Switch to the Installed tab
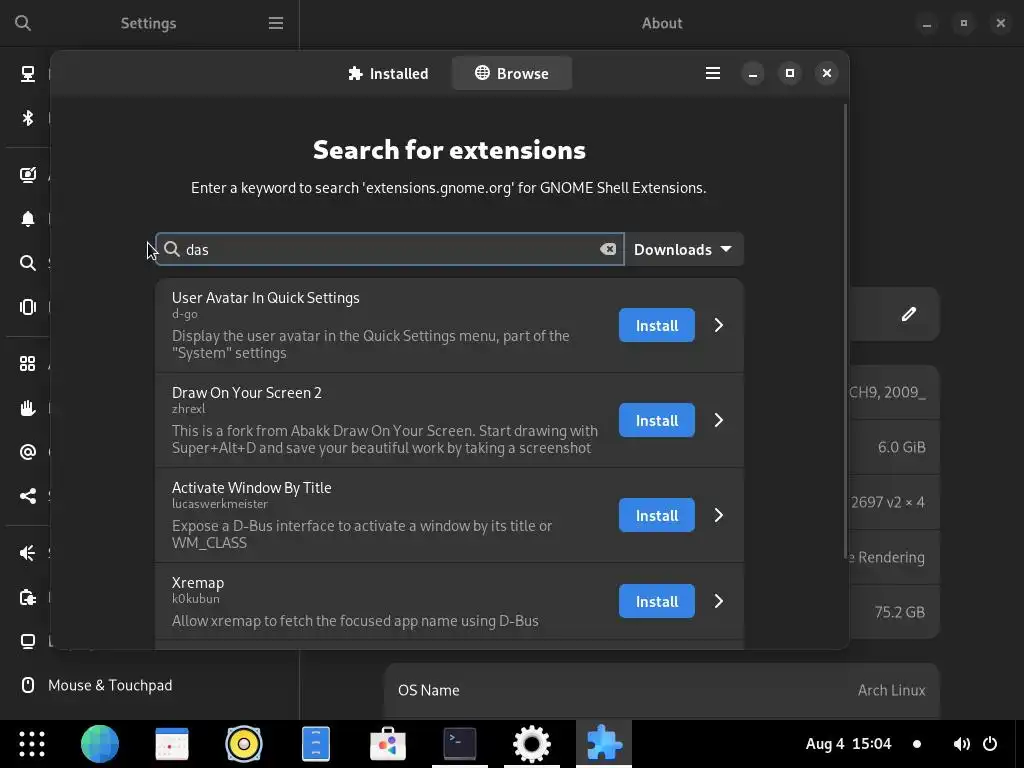This screenshot has height=768, width=1024. pyautogui.click(x=388, y=73)
